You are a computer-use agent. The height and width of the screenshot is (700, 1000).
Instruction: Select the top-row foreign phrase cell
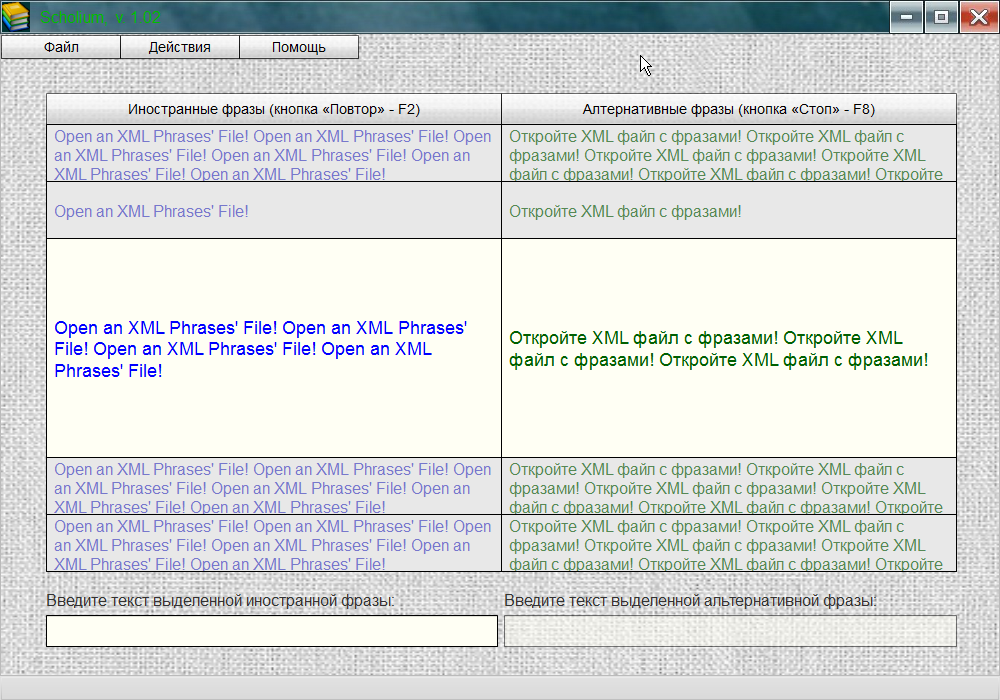pos(274,154)
